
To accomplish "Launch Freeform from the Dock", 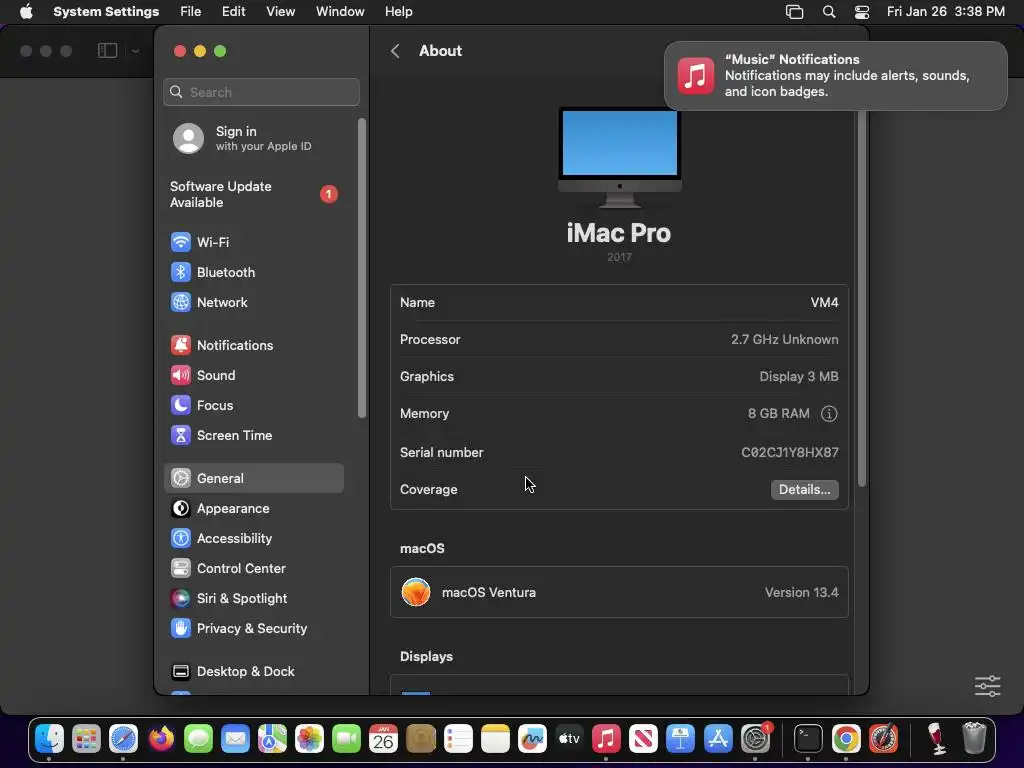I will pos(532,739).
